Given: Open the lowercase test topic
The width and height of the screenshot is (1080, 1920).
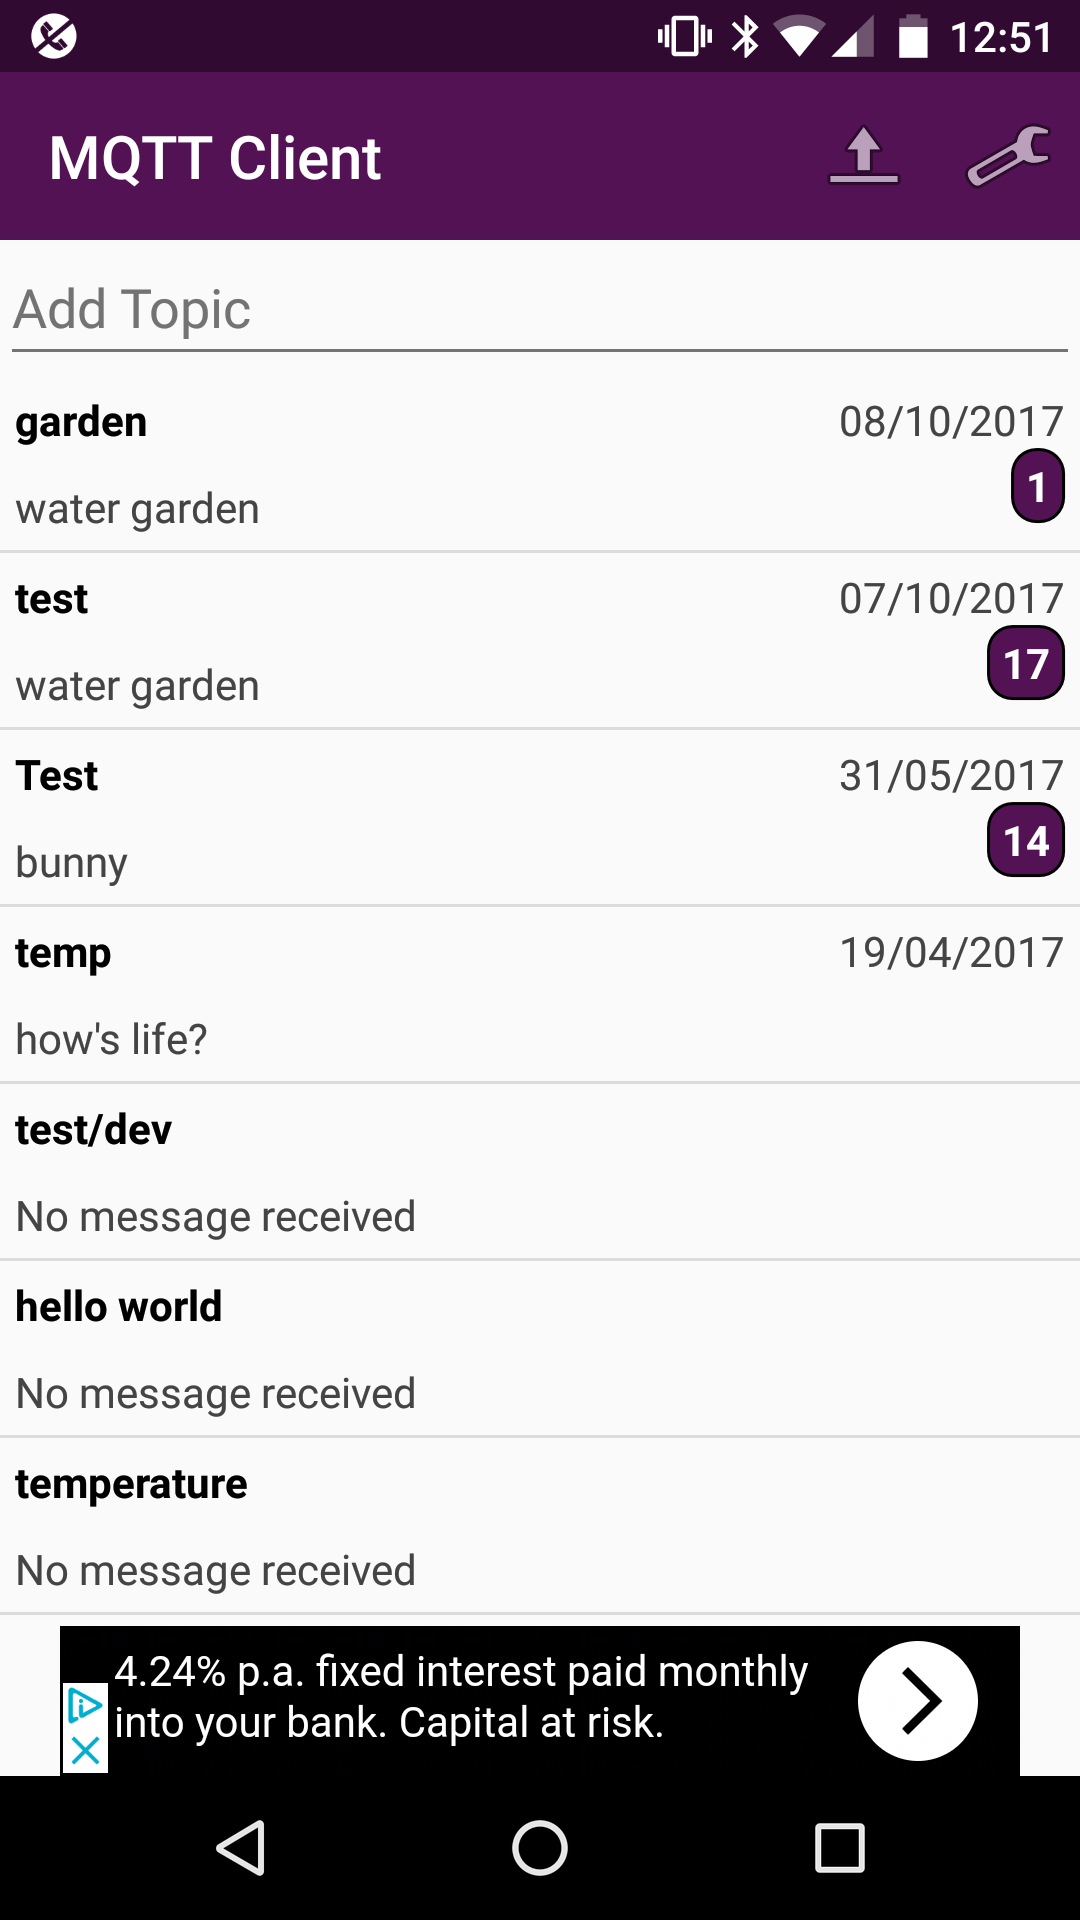Looking at the screenshot, I should (x=400, y=641).
